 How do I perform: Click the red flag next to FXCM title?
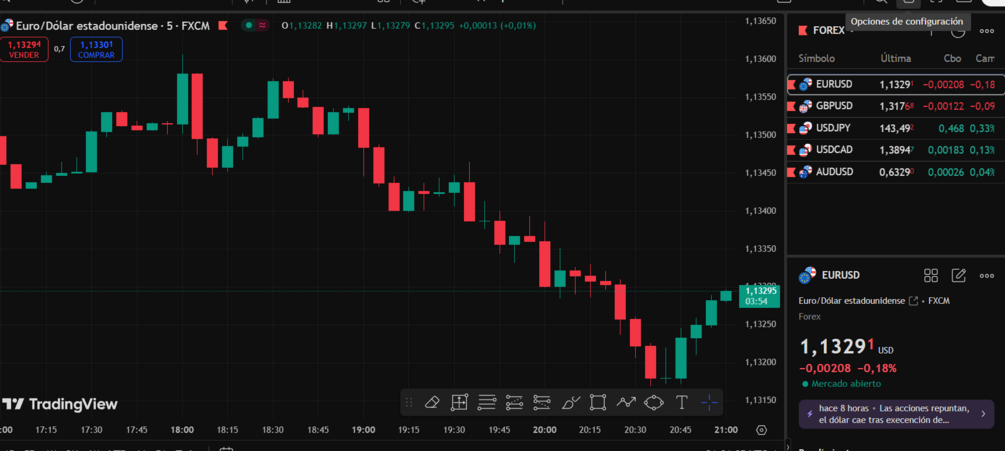tap(222, 26)
